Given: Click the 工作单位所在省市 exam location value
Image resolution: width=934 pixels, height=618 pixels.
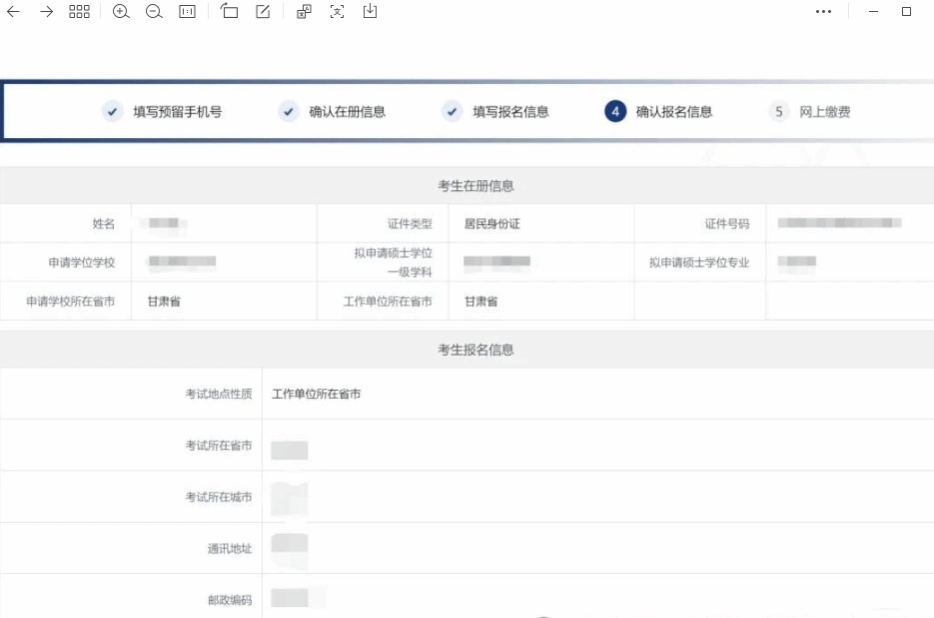Looking at the screenshot, I should click(316, 394).
